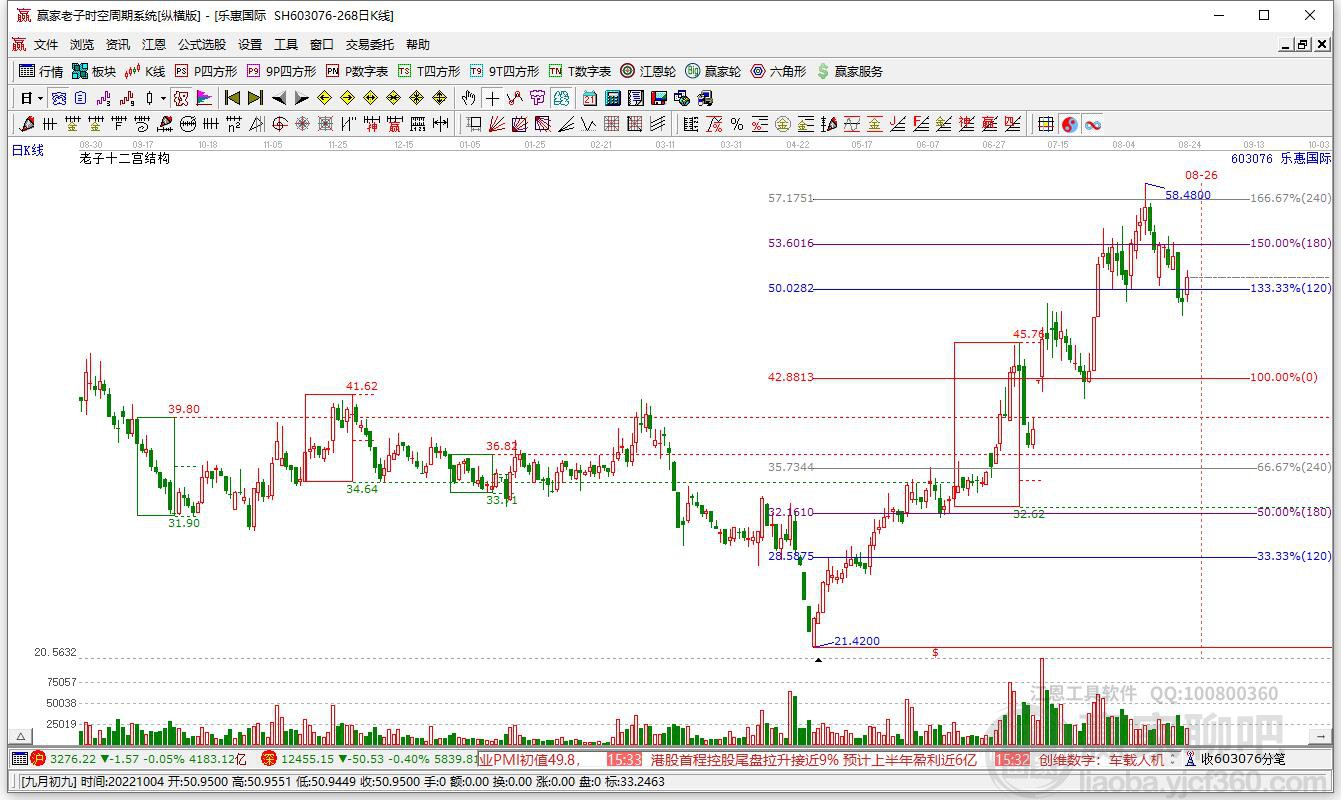Image resolution: width=1341 pixels, height=800 pixels.
Task: Toggle the red-framed indicator button
Action: click(181, 98)
